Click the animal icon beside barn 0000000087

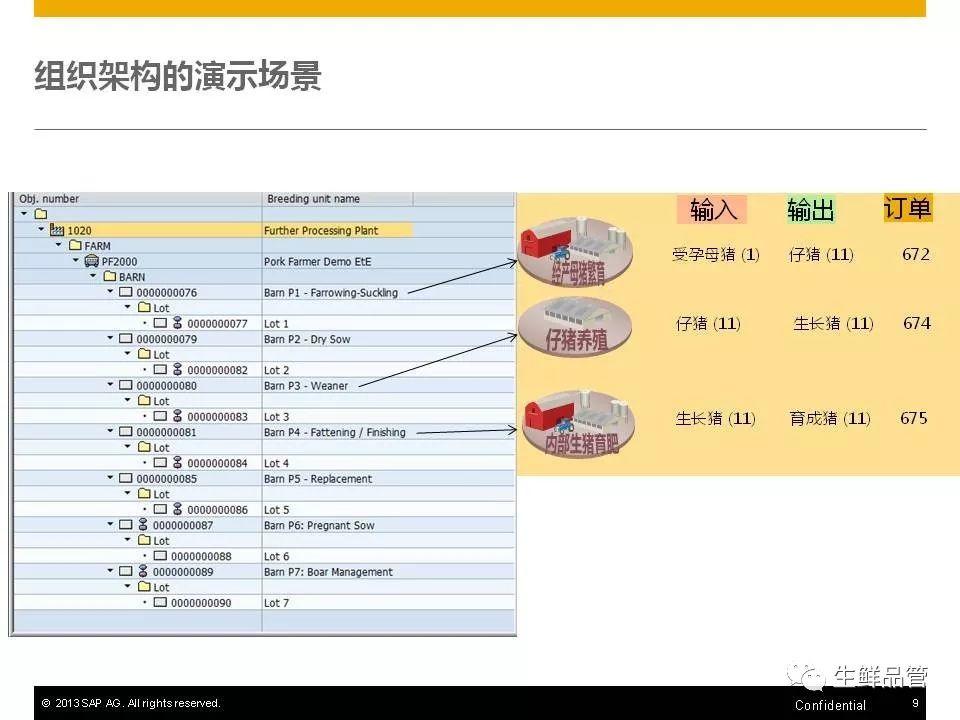click(x=143, y=525)
